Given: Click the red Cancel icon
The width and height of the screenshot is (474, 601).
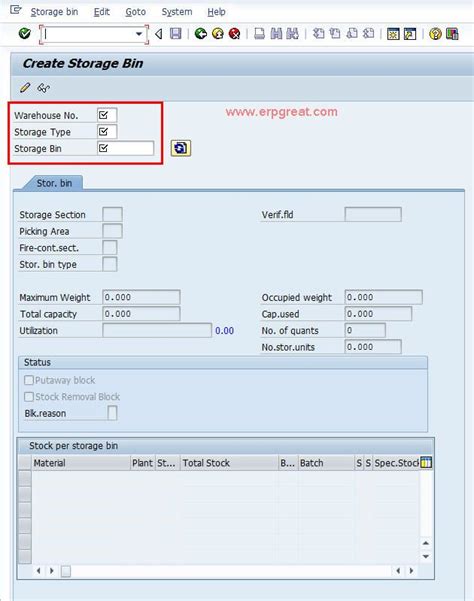Looking at the screenshot, I should [235, 34].
